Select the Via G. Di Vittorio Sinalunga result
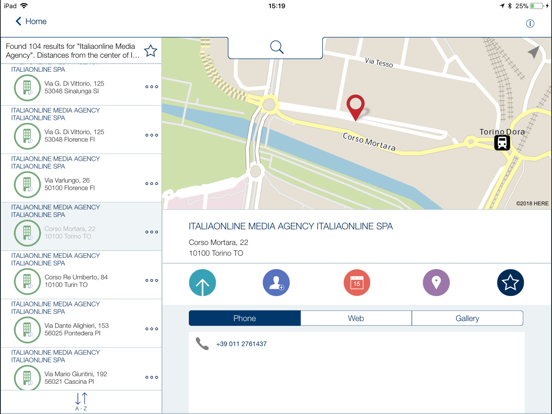The height and width of the screenshot is (414, 552). pyautogui.click(x=81, y=84)
